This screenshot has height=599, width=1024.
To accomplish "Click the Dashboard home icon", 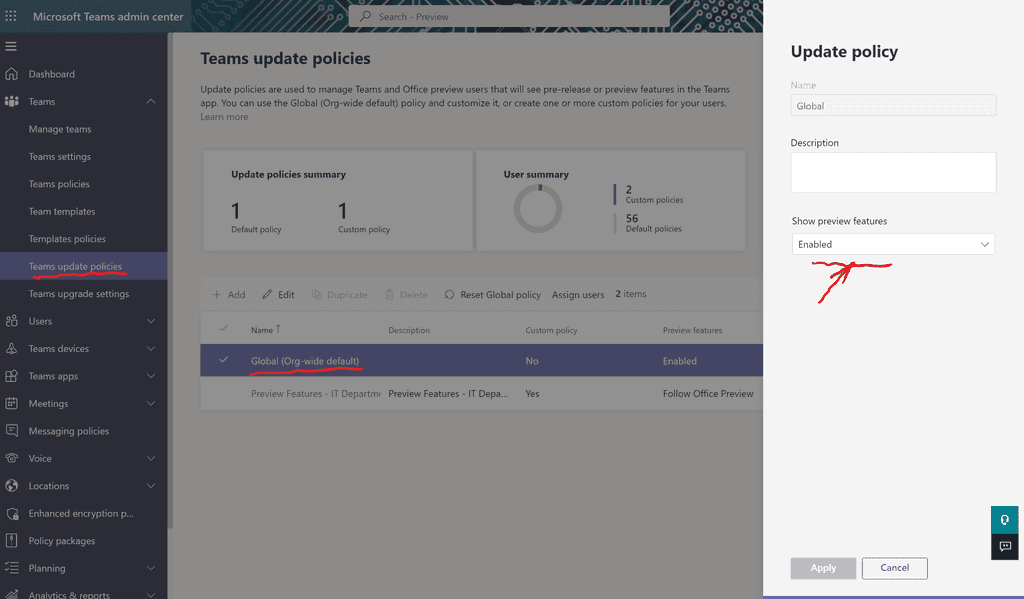I will click(x=12, y=74).
